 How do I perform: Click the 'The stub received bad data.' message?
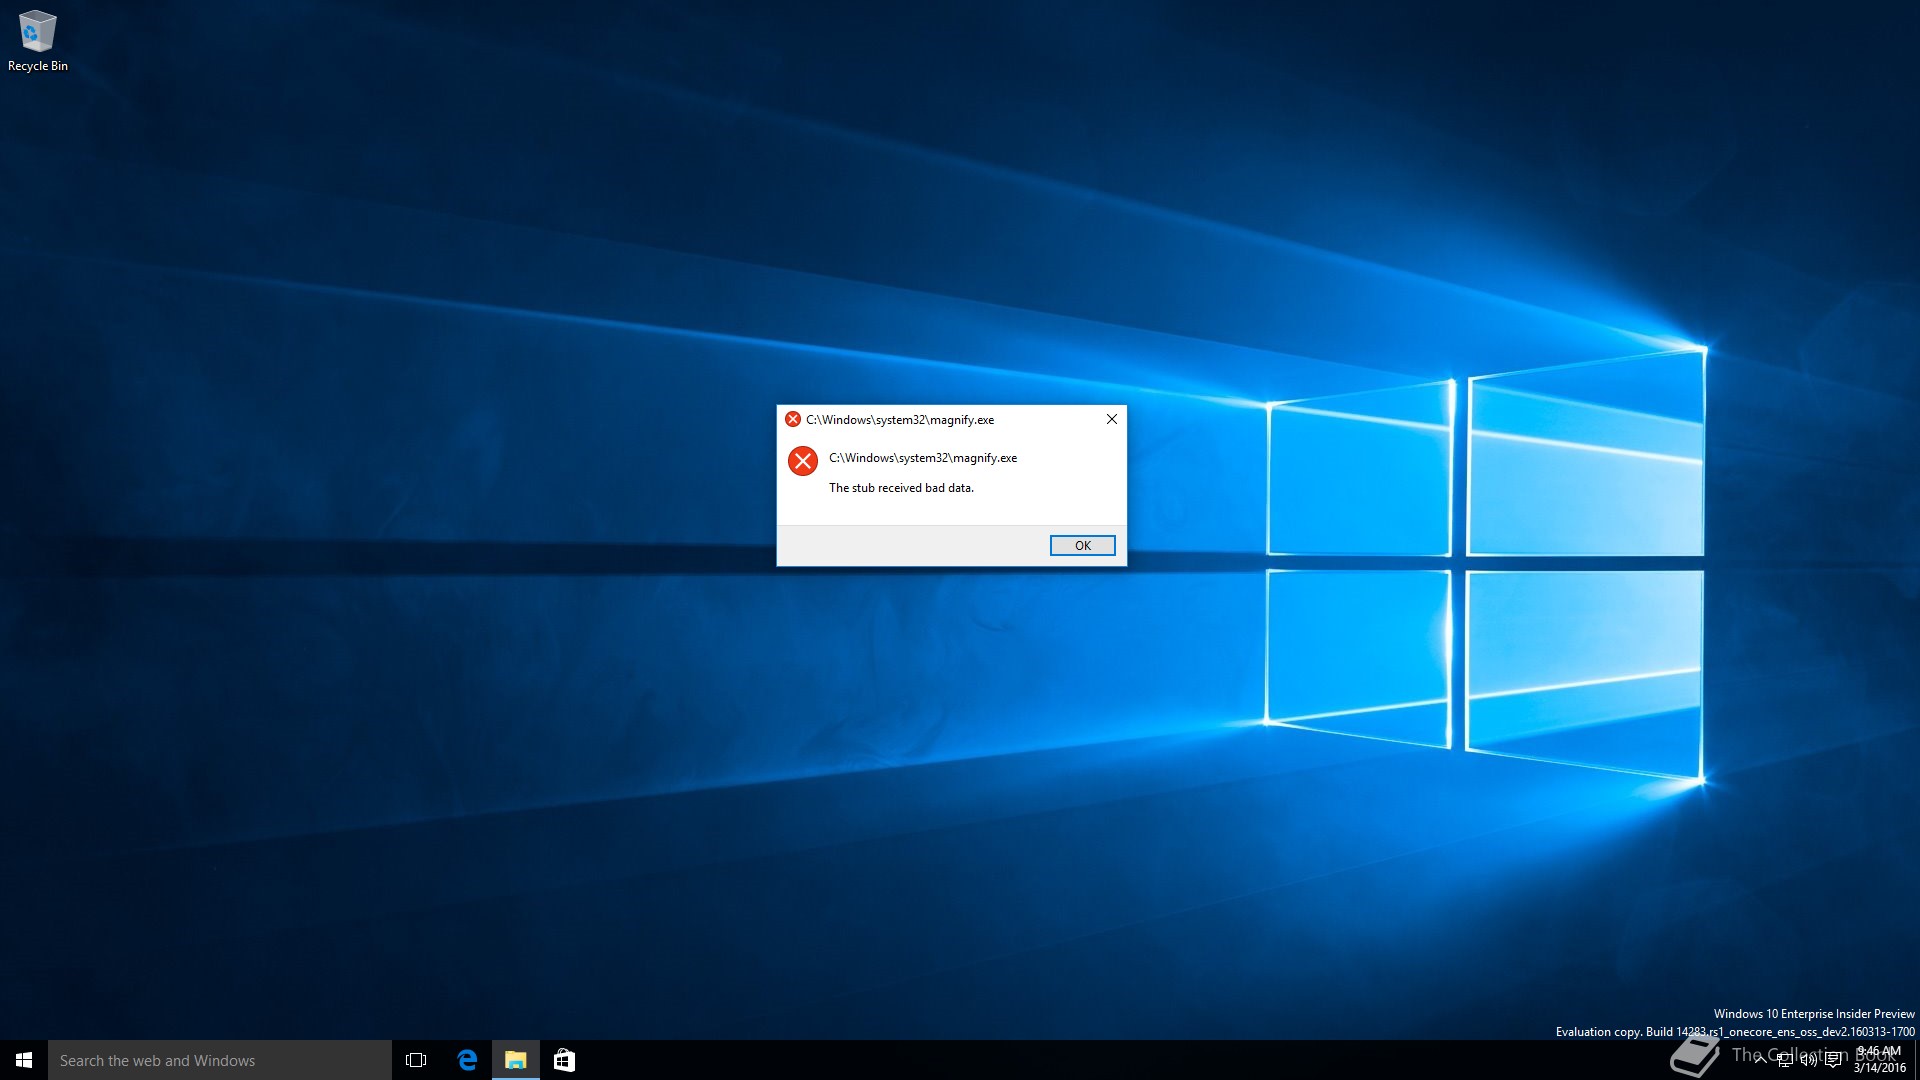tap(901, 488)
